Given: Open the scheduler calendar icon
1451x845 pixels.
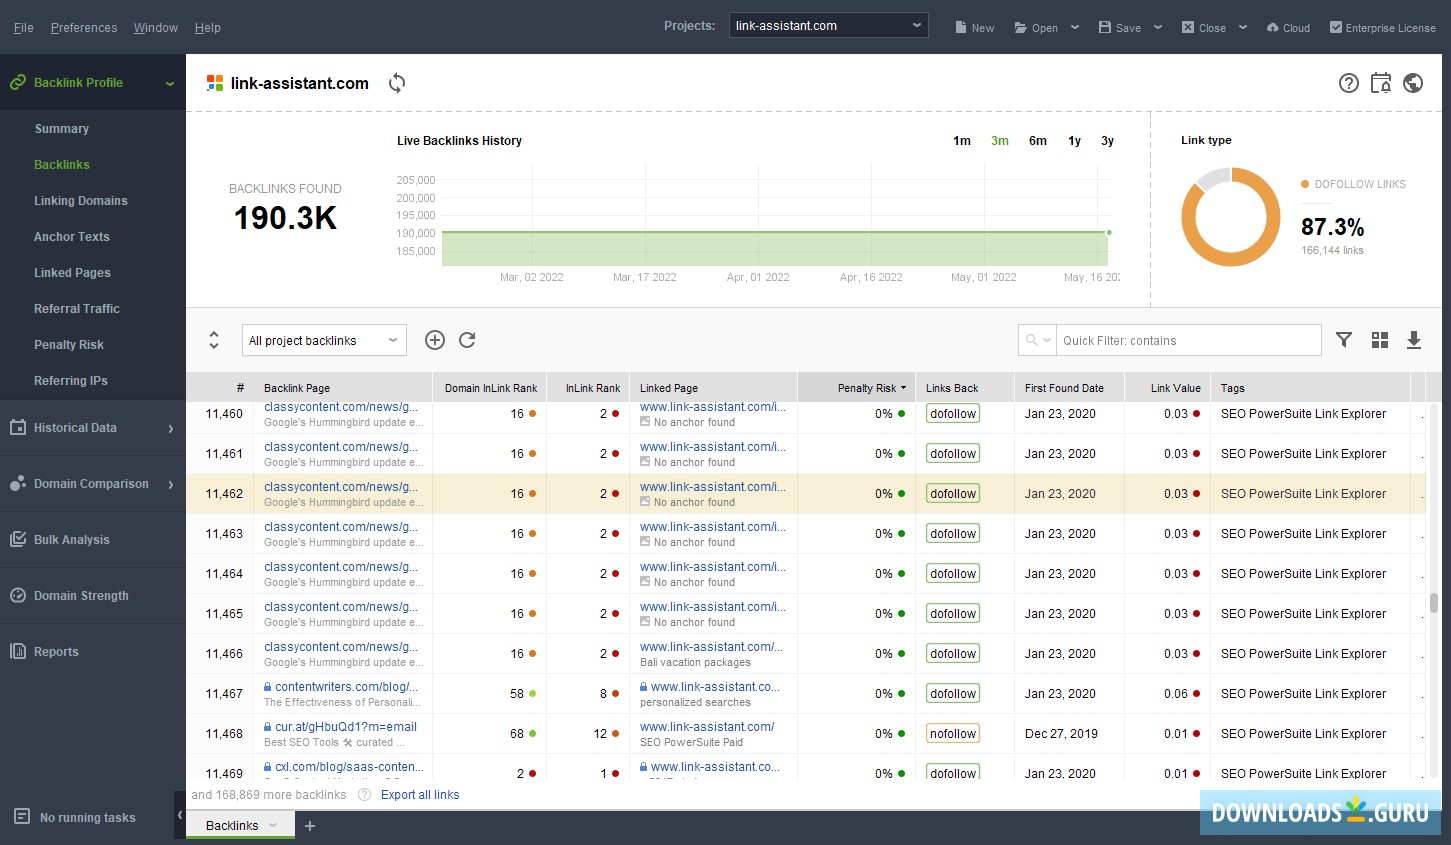Looking at the screenshot, I should tap(1381, 83).
